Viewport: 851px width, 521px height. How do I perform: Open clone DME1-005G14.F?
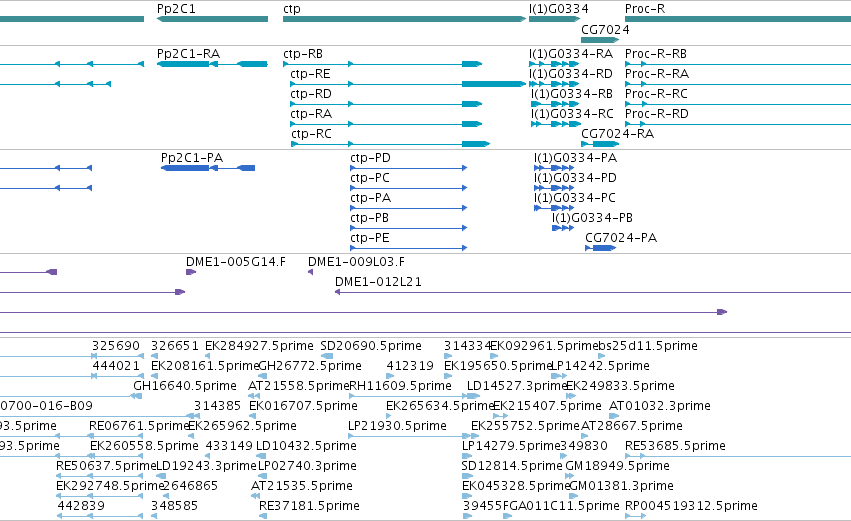tap(236, 262)
